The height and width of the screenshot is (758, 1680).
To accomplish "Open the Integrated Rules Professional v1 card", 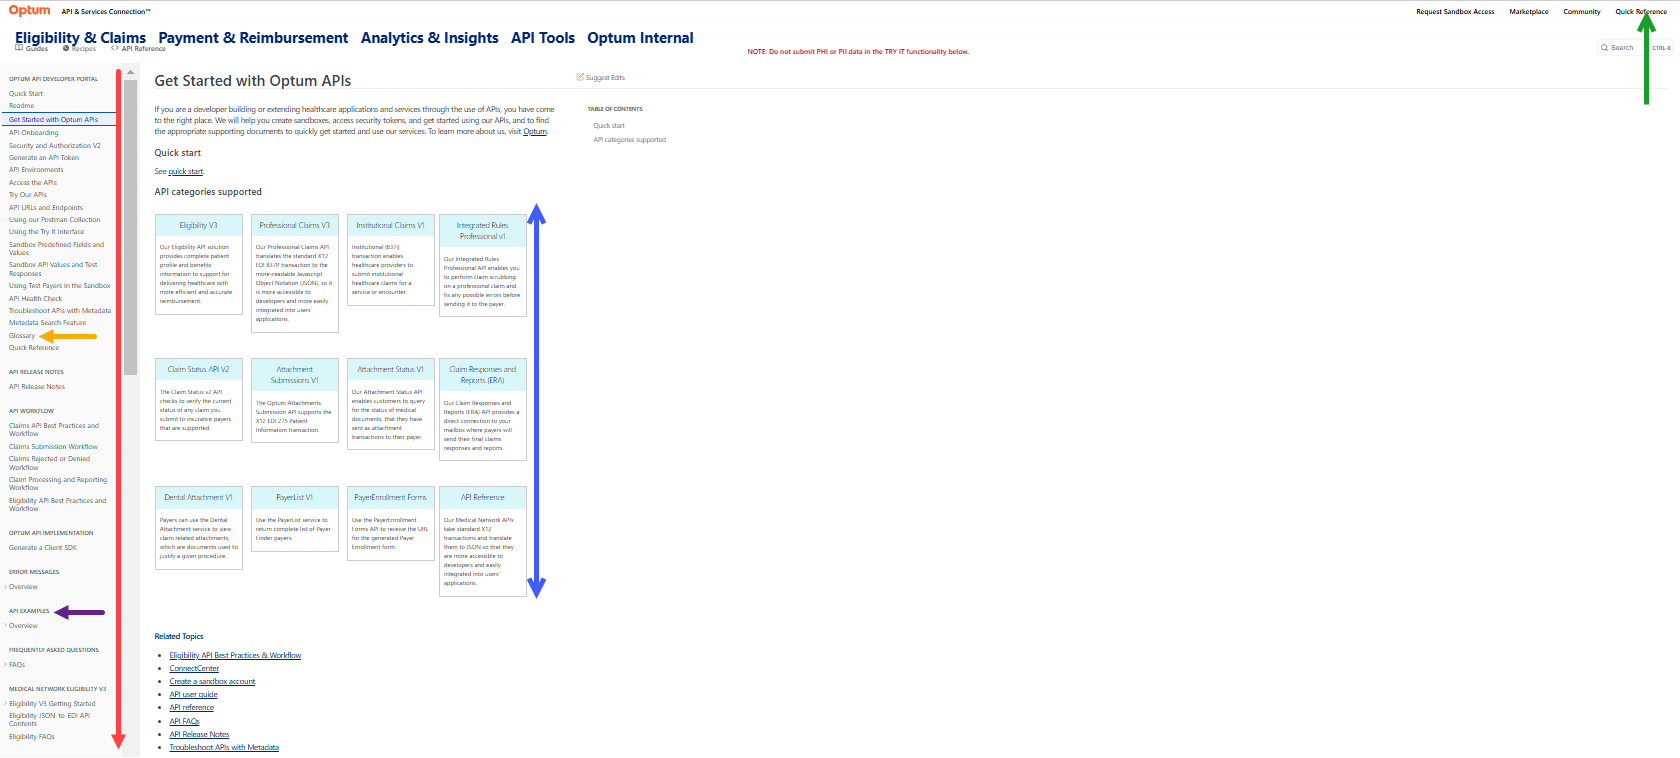I will click(483, 266).
